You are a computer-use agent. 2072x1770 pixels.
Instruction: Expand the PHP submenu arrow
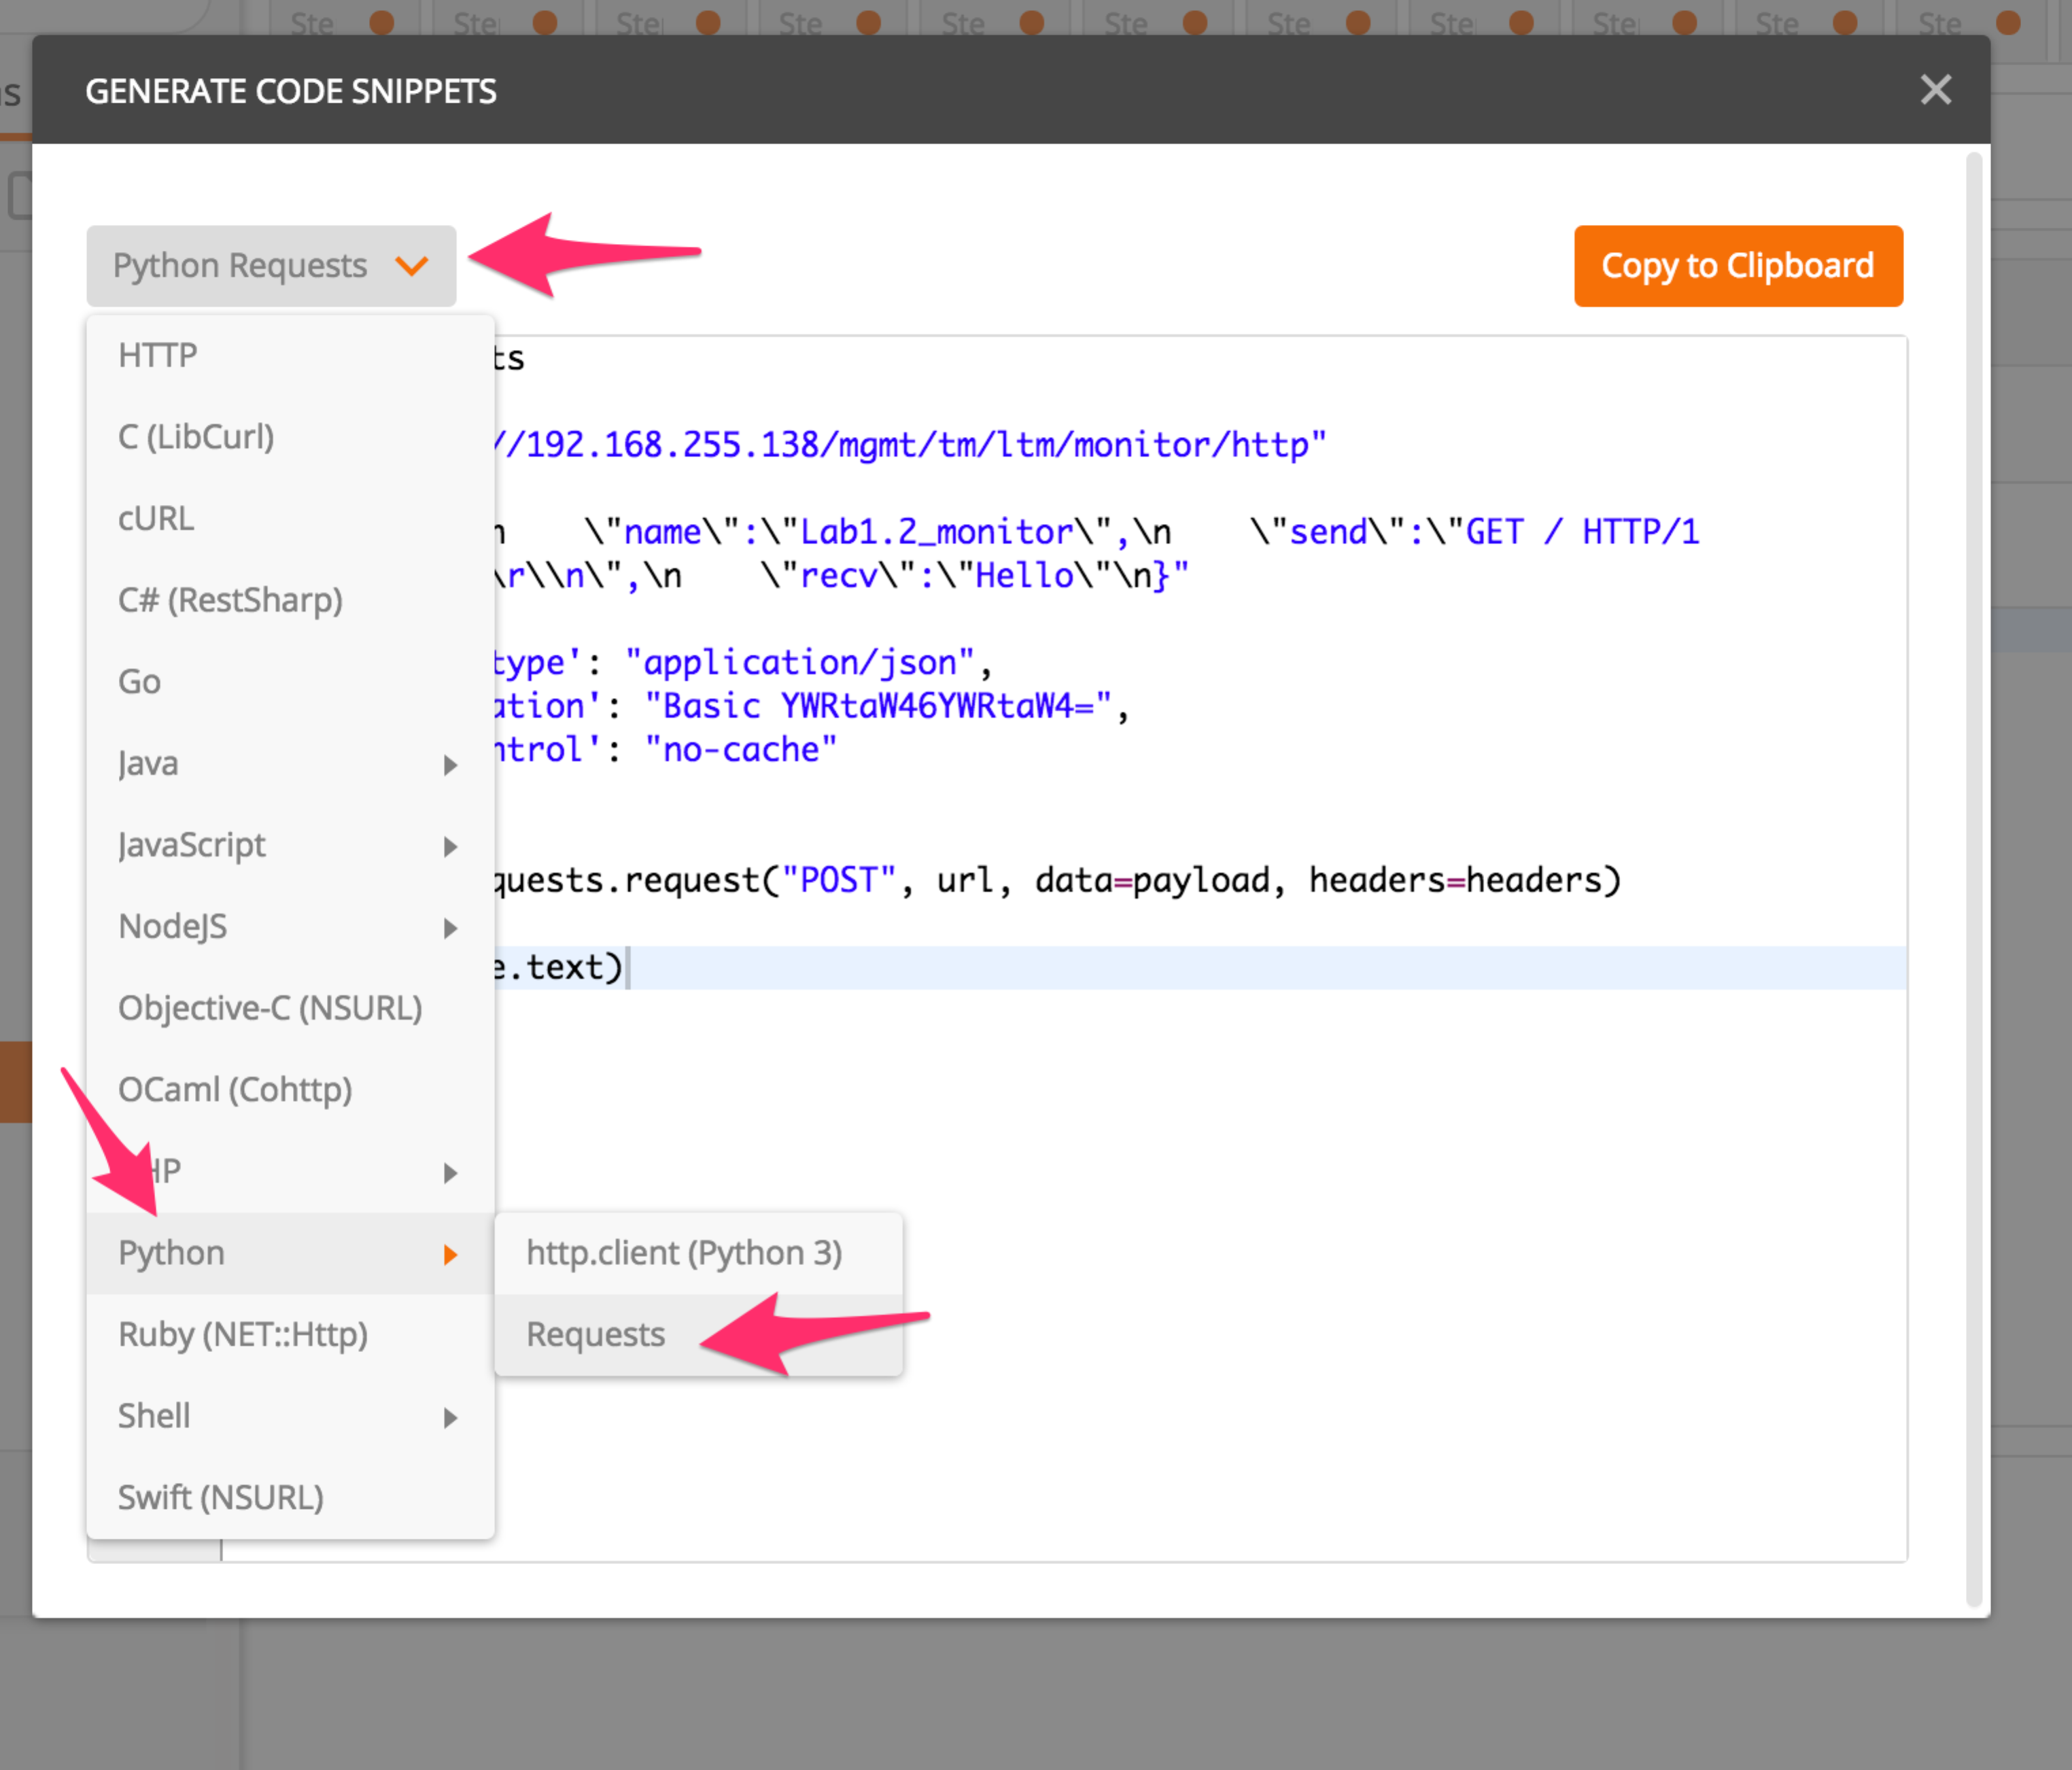(450, 1173)
